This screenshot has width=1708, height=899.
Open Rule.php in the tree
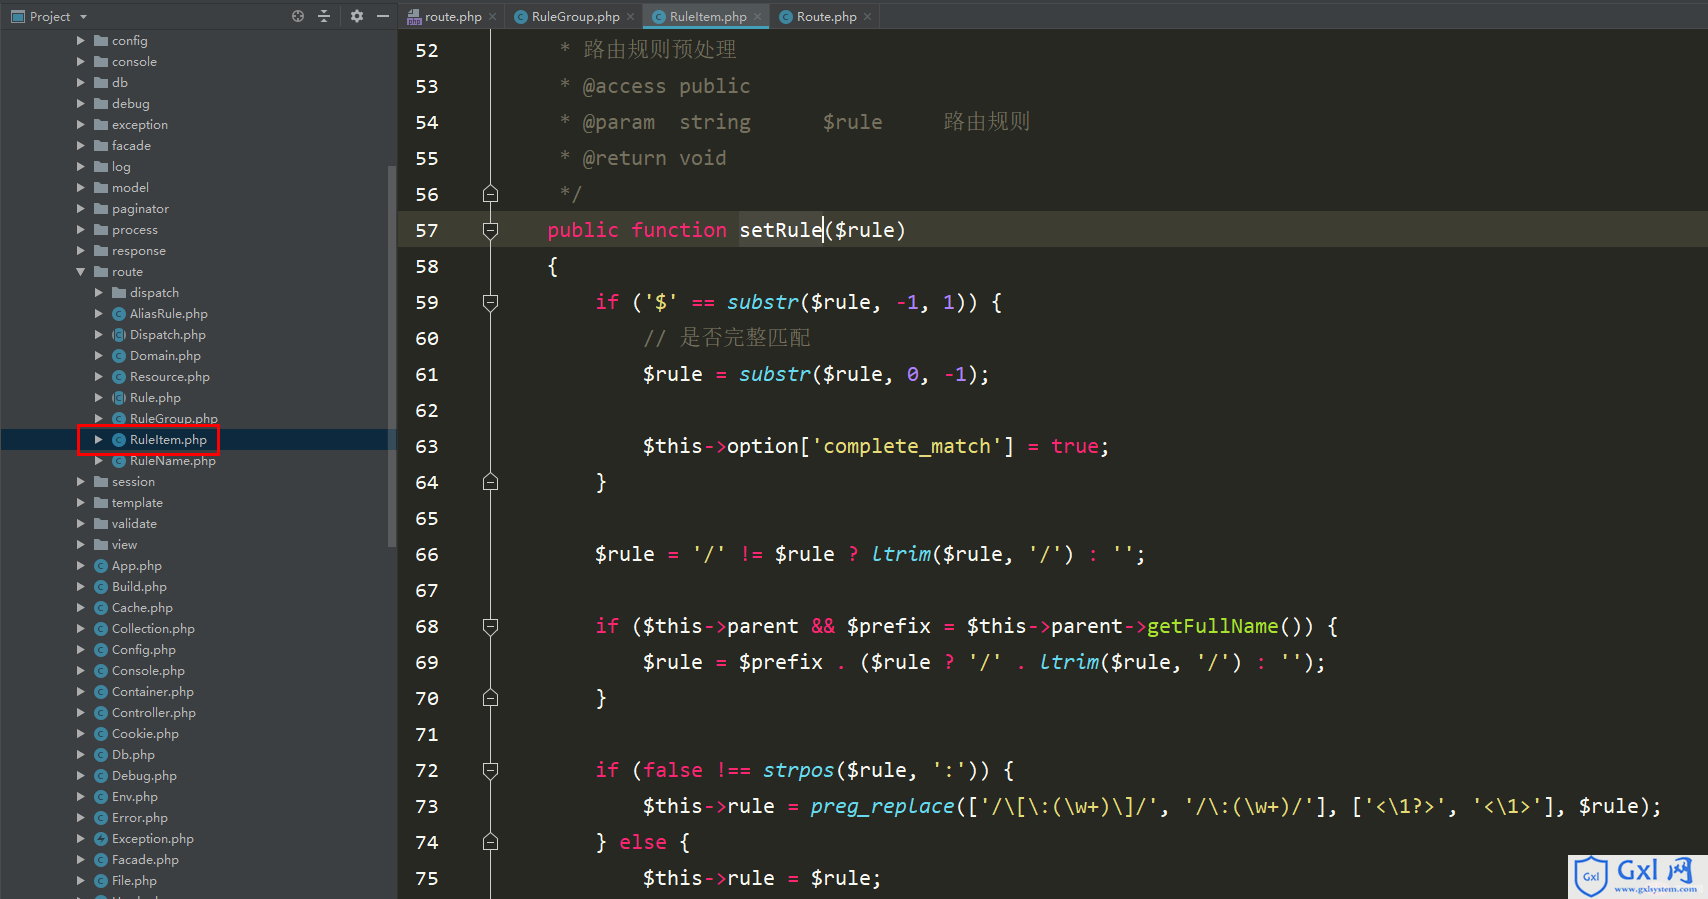point(155,398)
